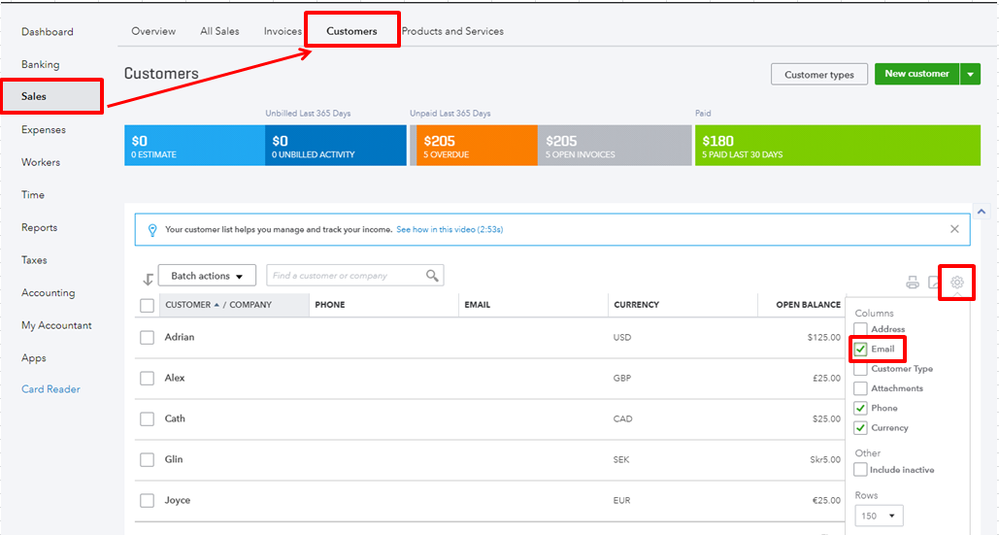Select the checkbox for Alex
The width and height of the screenshot is (999, 535).
pos(147,378)
